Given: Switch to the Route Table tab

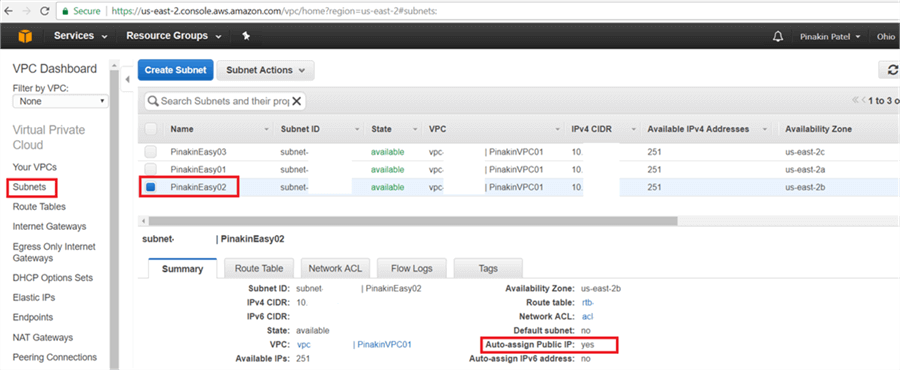Looking at the screenshot, I should (259, 268).
